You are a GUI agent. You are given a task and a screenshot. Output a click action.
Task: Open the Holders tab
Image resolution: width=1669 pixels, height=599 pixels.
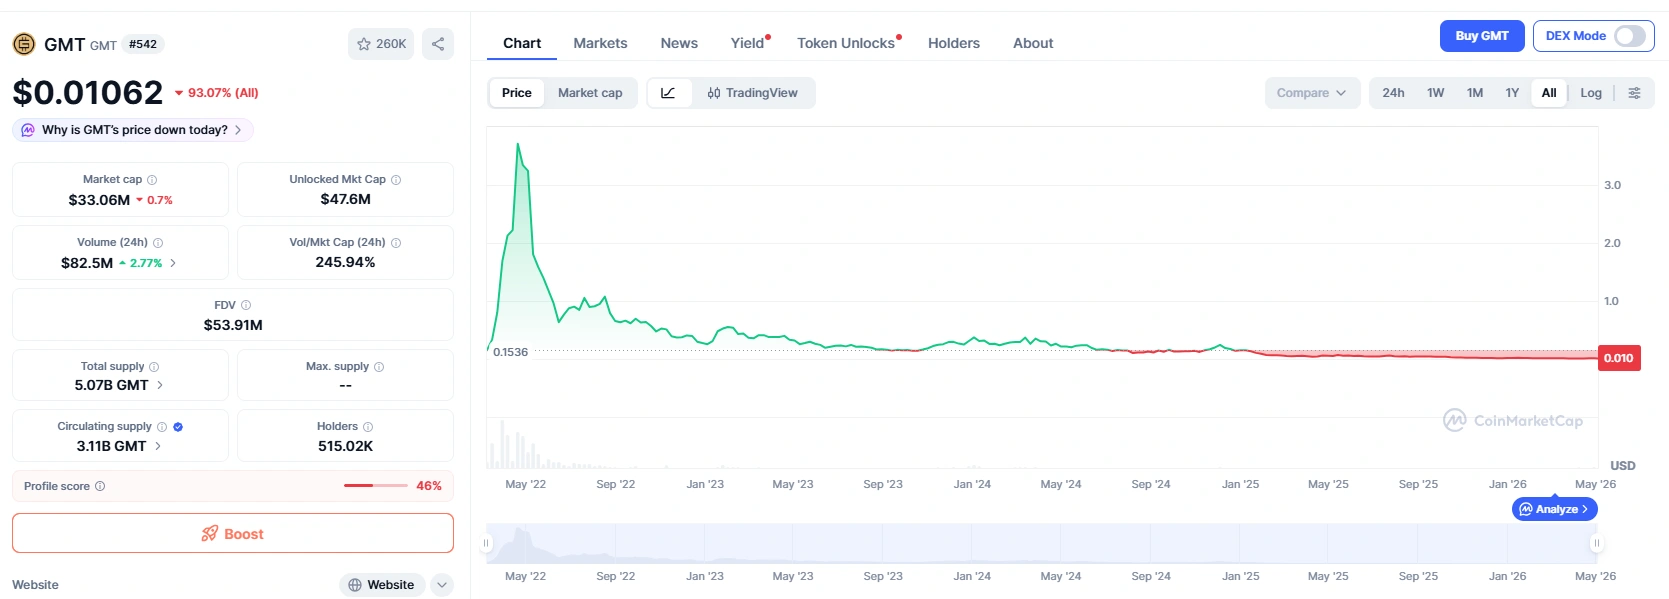[x=954, y=43]
